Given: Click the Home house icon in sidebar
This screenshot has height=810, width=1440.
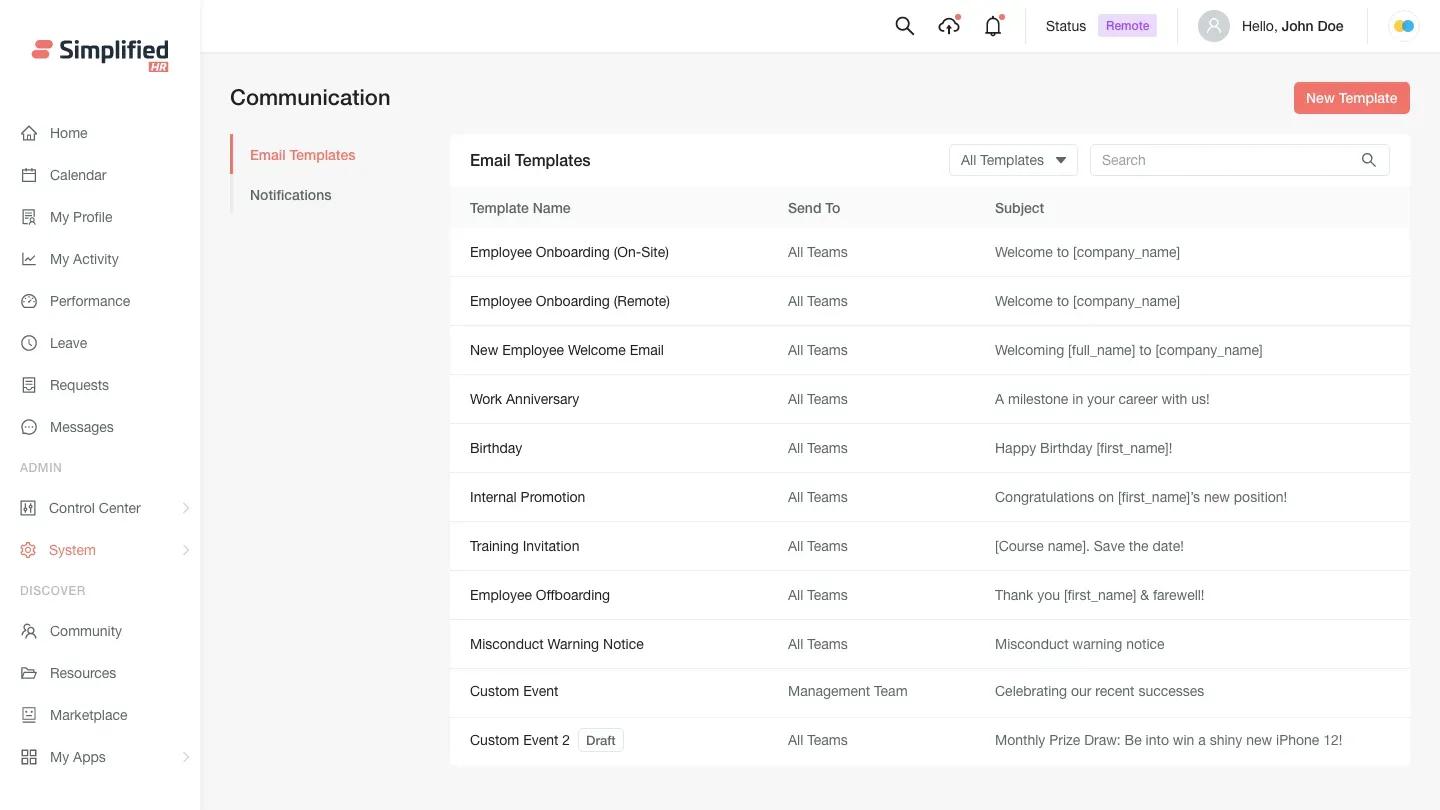Looking at the screenshot, I should (29, 133).
